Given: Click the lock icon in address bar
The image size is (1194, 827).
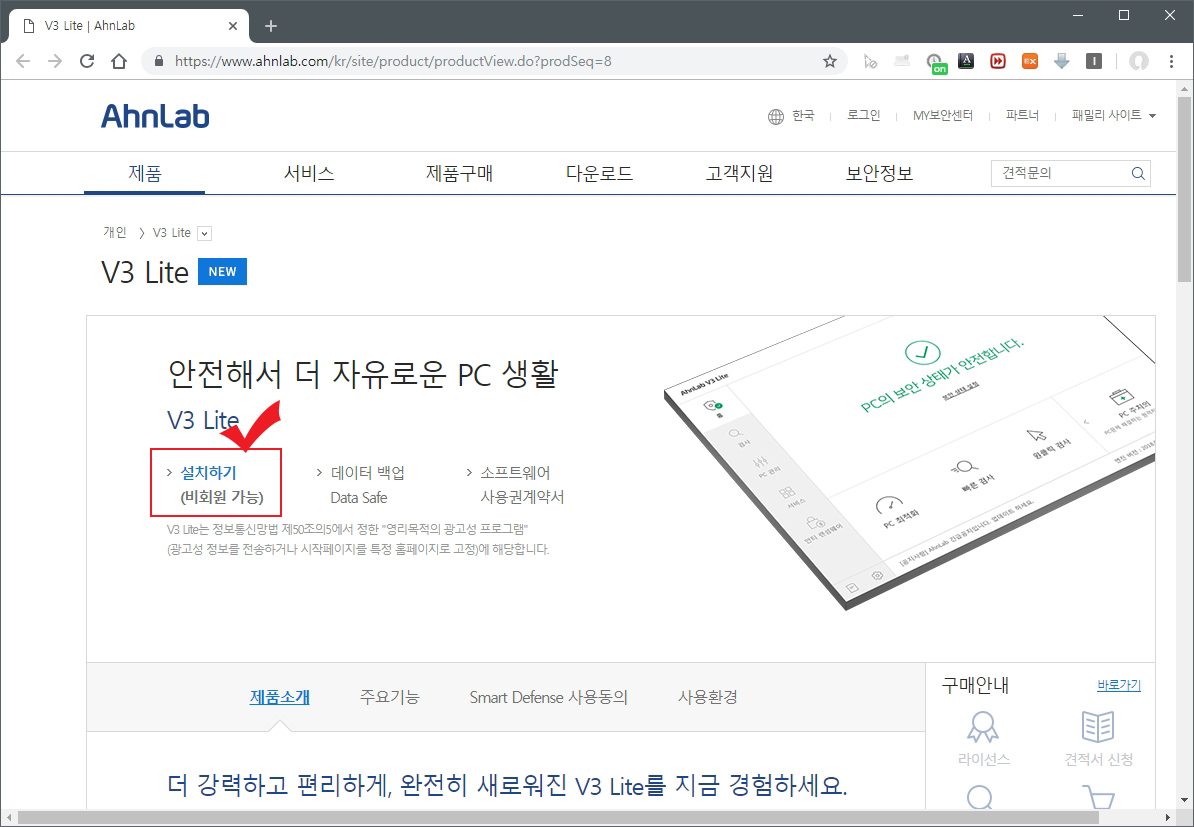Looking at the screenshot, I should (158, 61).
